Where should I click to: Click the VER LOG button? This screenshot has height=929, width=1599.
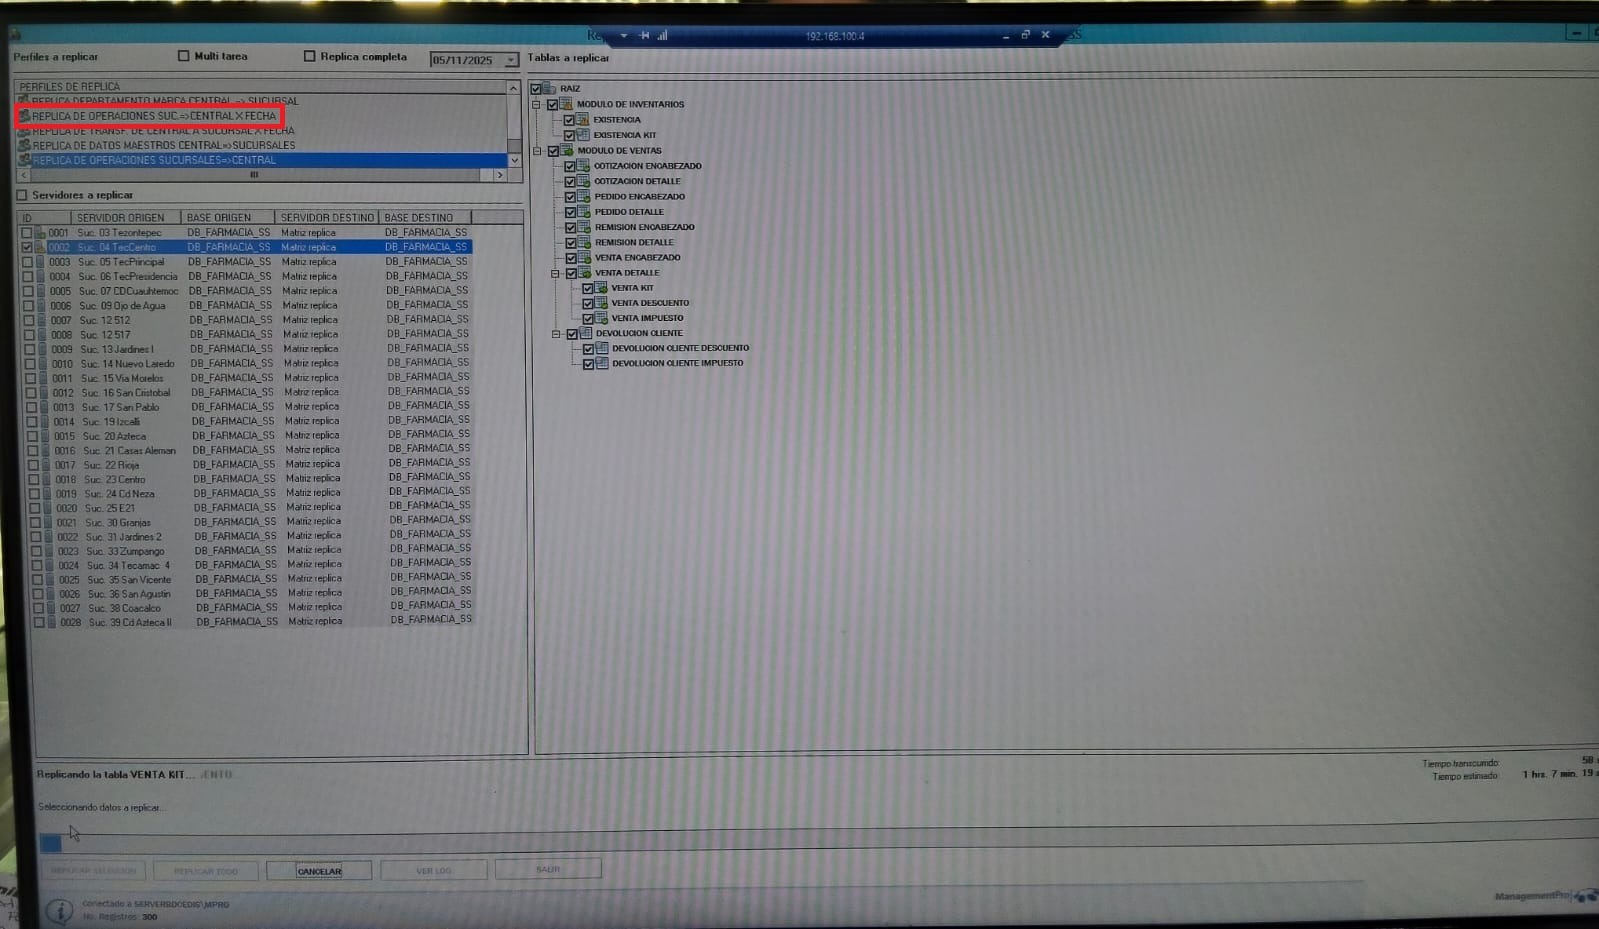(433, 871)
